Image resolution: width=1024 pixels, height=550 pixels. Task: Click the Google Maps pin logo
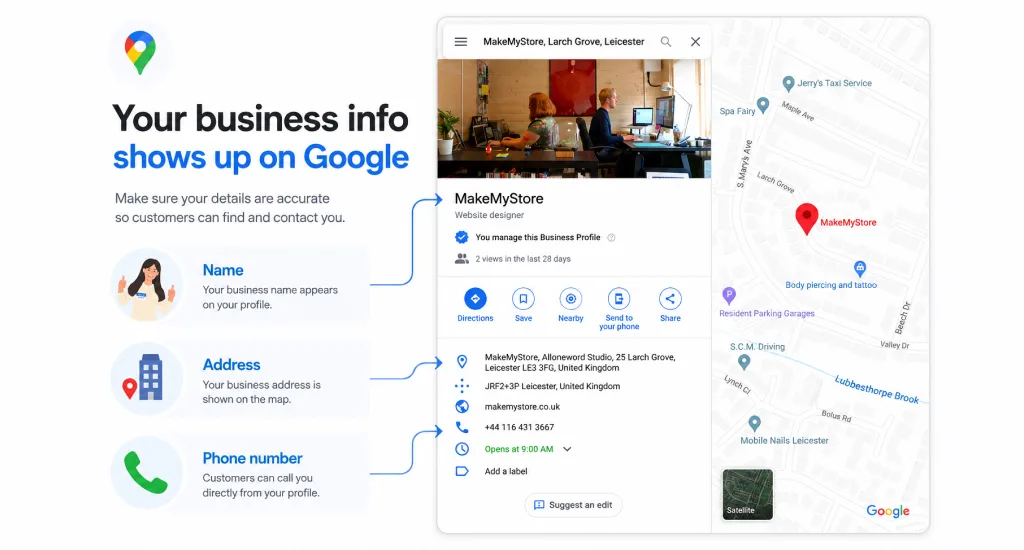pyautogui.click(x=140, y=52)
